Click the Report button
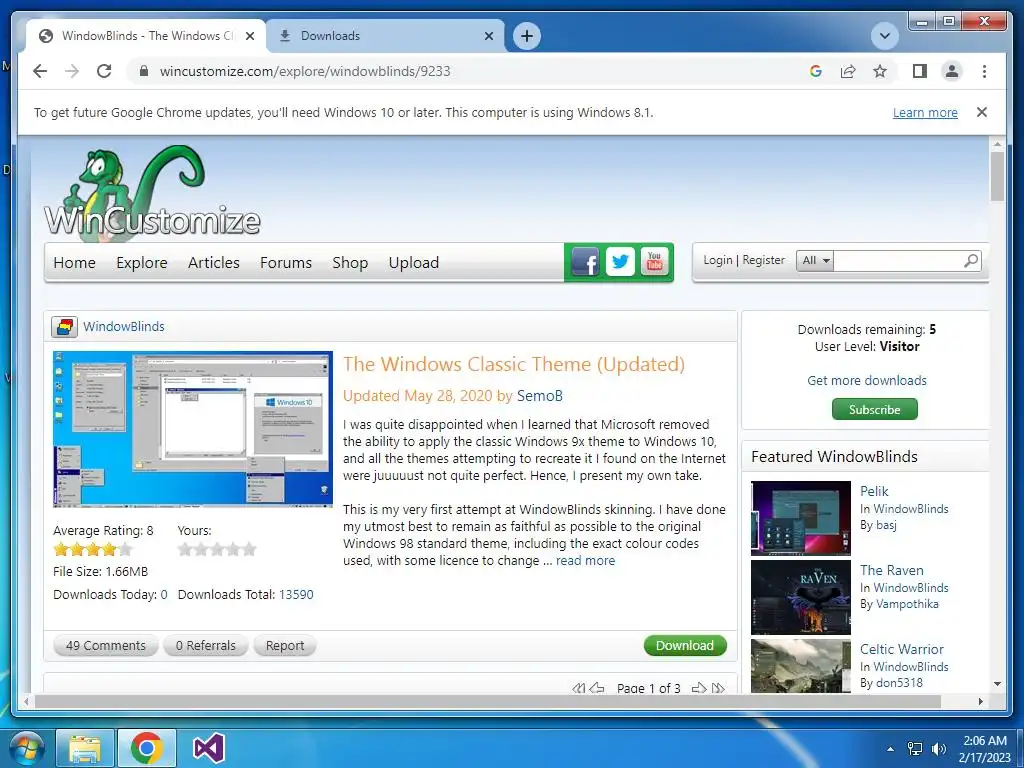This screenshot has height=768, width=1024. (x=285, y=645)
